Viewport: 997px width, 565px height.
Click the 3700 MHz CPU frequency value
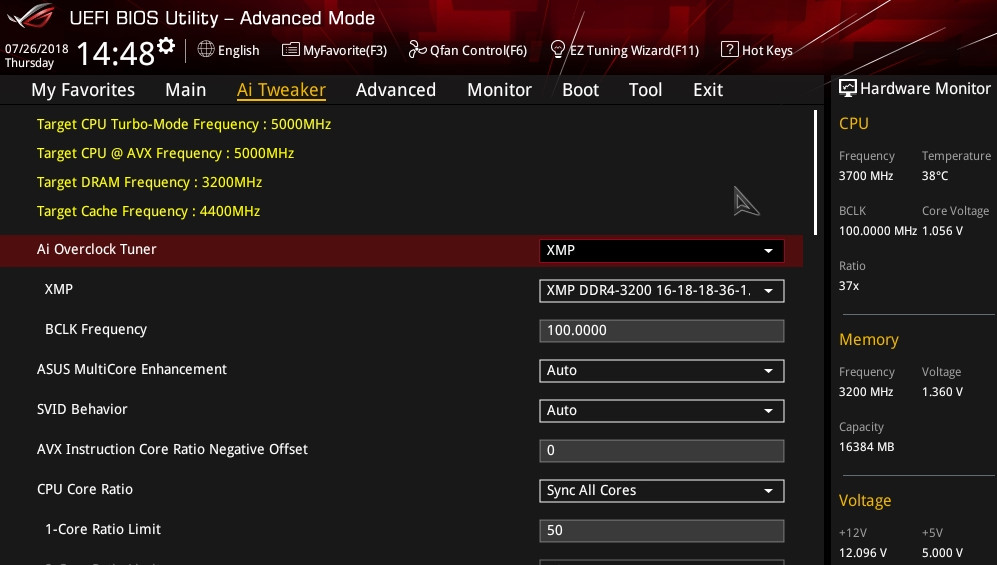[x=866, y=176]
